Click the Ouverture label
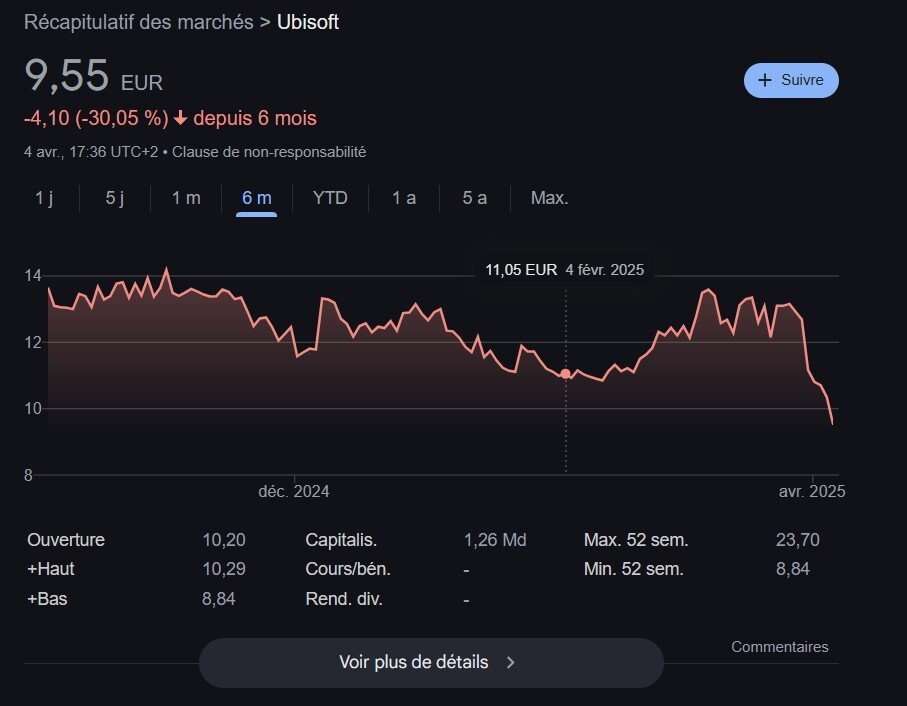This screenshot has width=907, height=706. (x=66, y=540)
